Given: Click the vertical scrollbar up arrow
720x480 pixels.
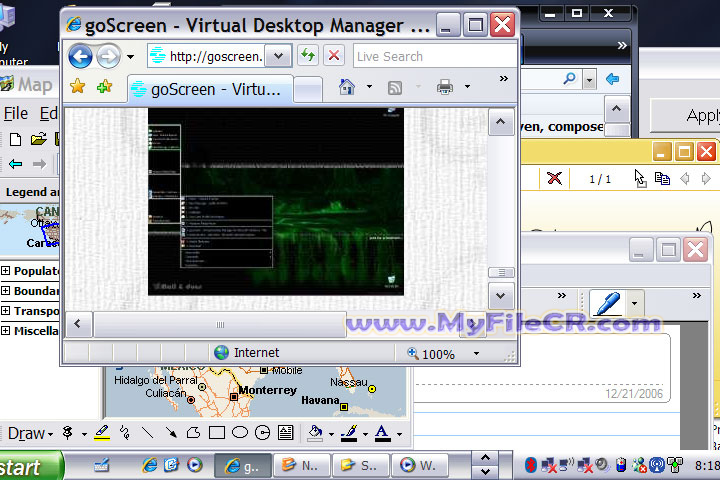Looking at the screenshot, I should (x=501, y=122).
